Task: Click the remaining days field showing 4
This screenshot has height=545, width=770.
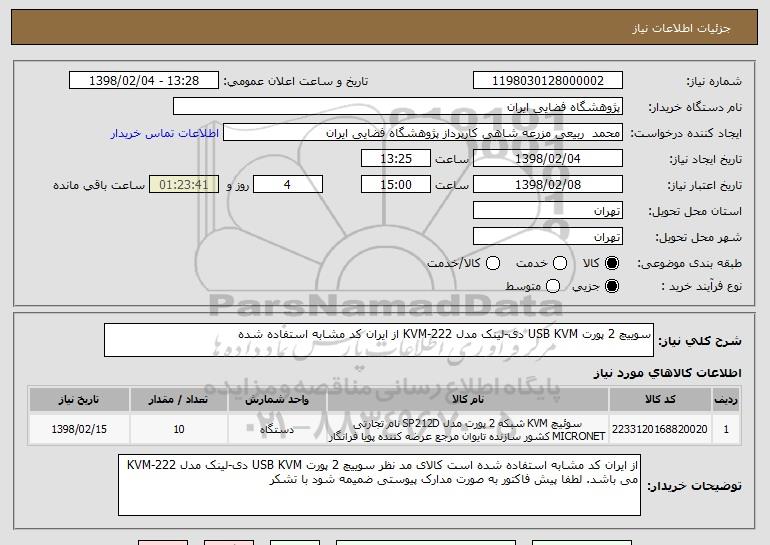Action: pyautogui.click(x=288, y=185)
